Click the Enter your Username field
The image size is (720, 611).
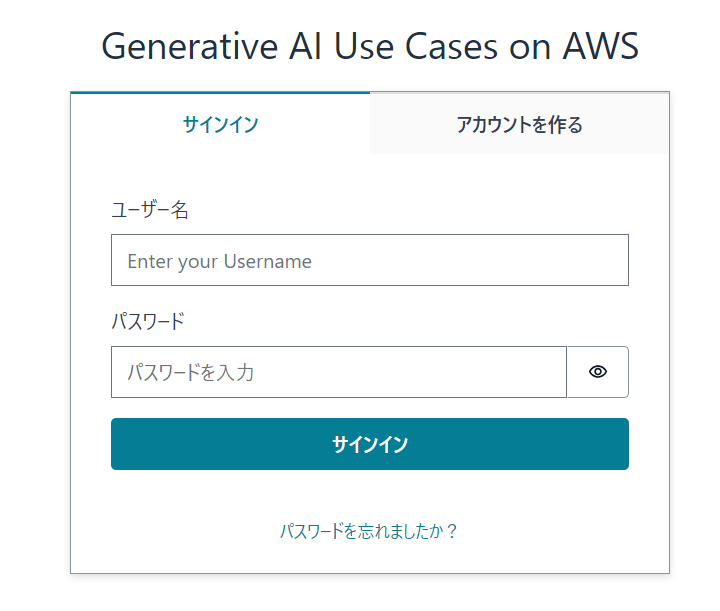(x=370, y=260)
